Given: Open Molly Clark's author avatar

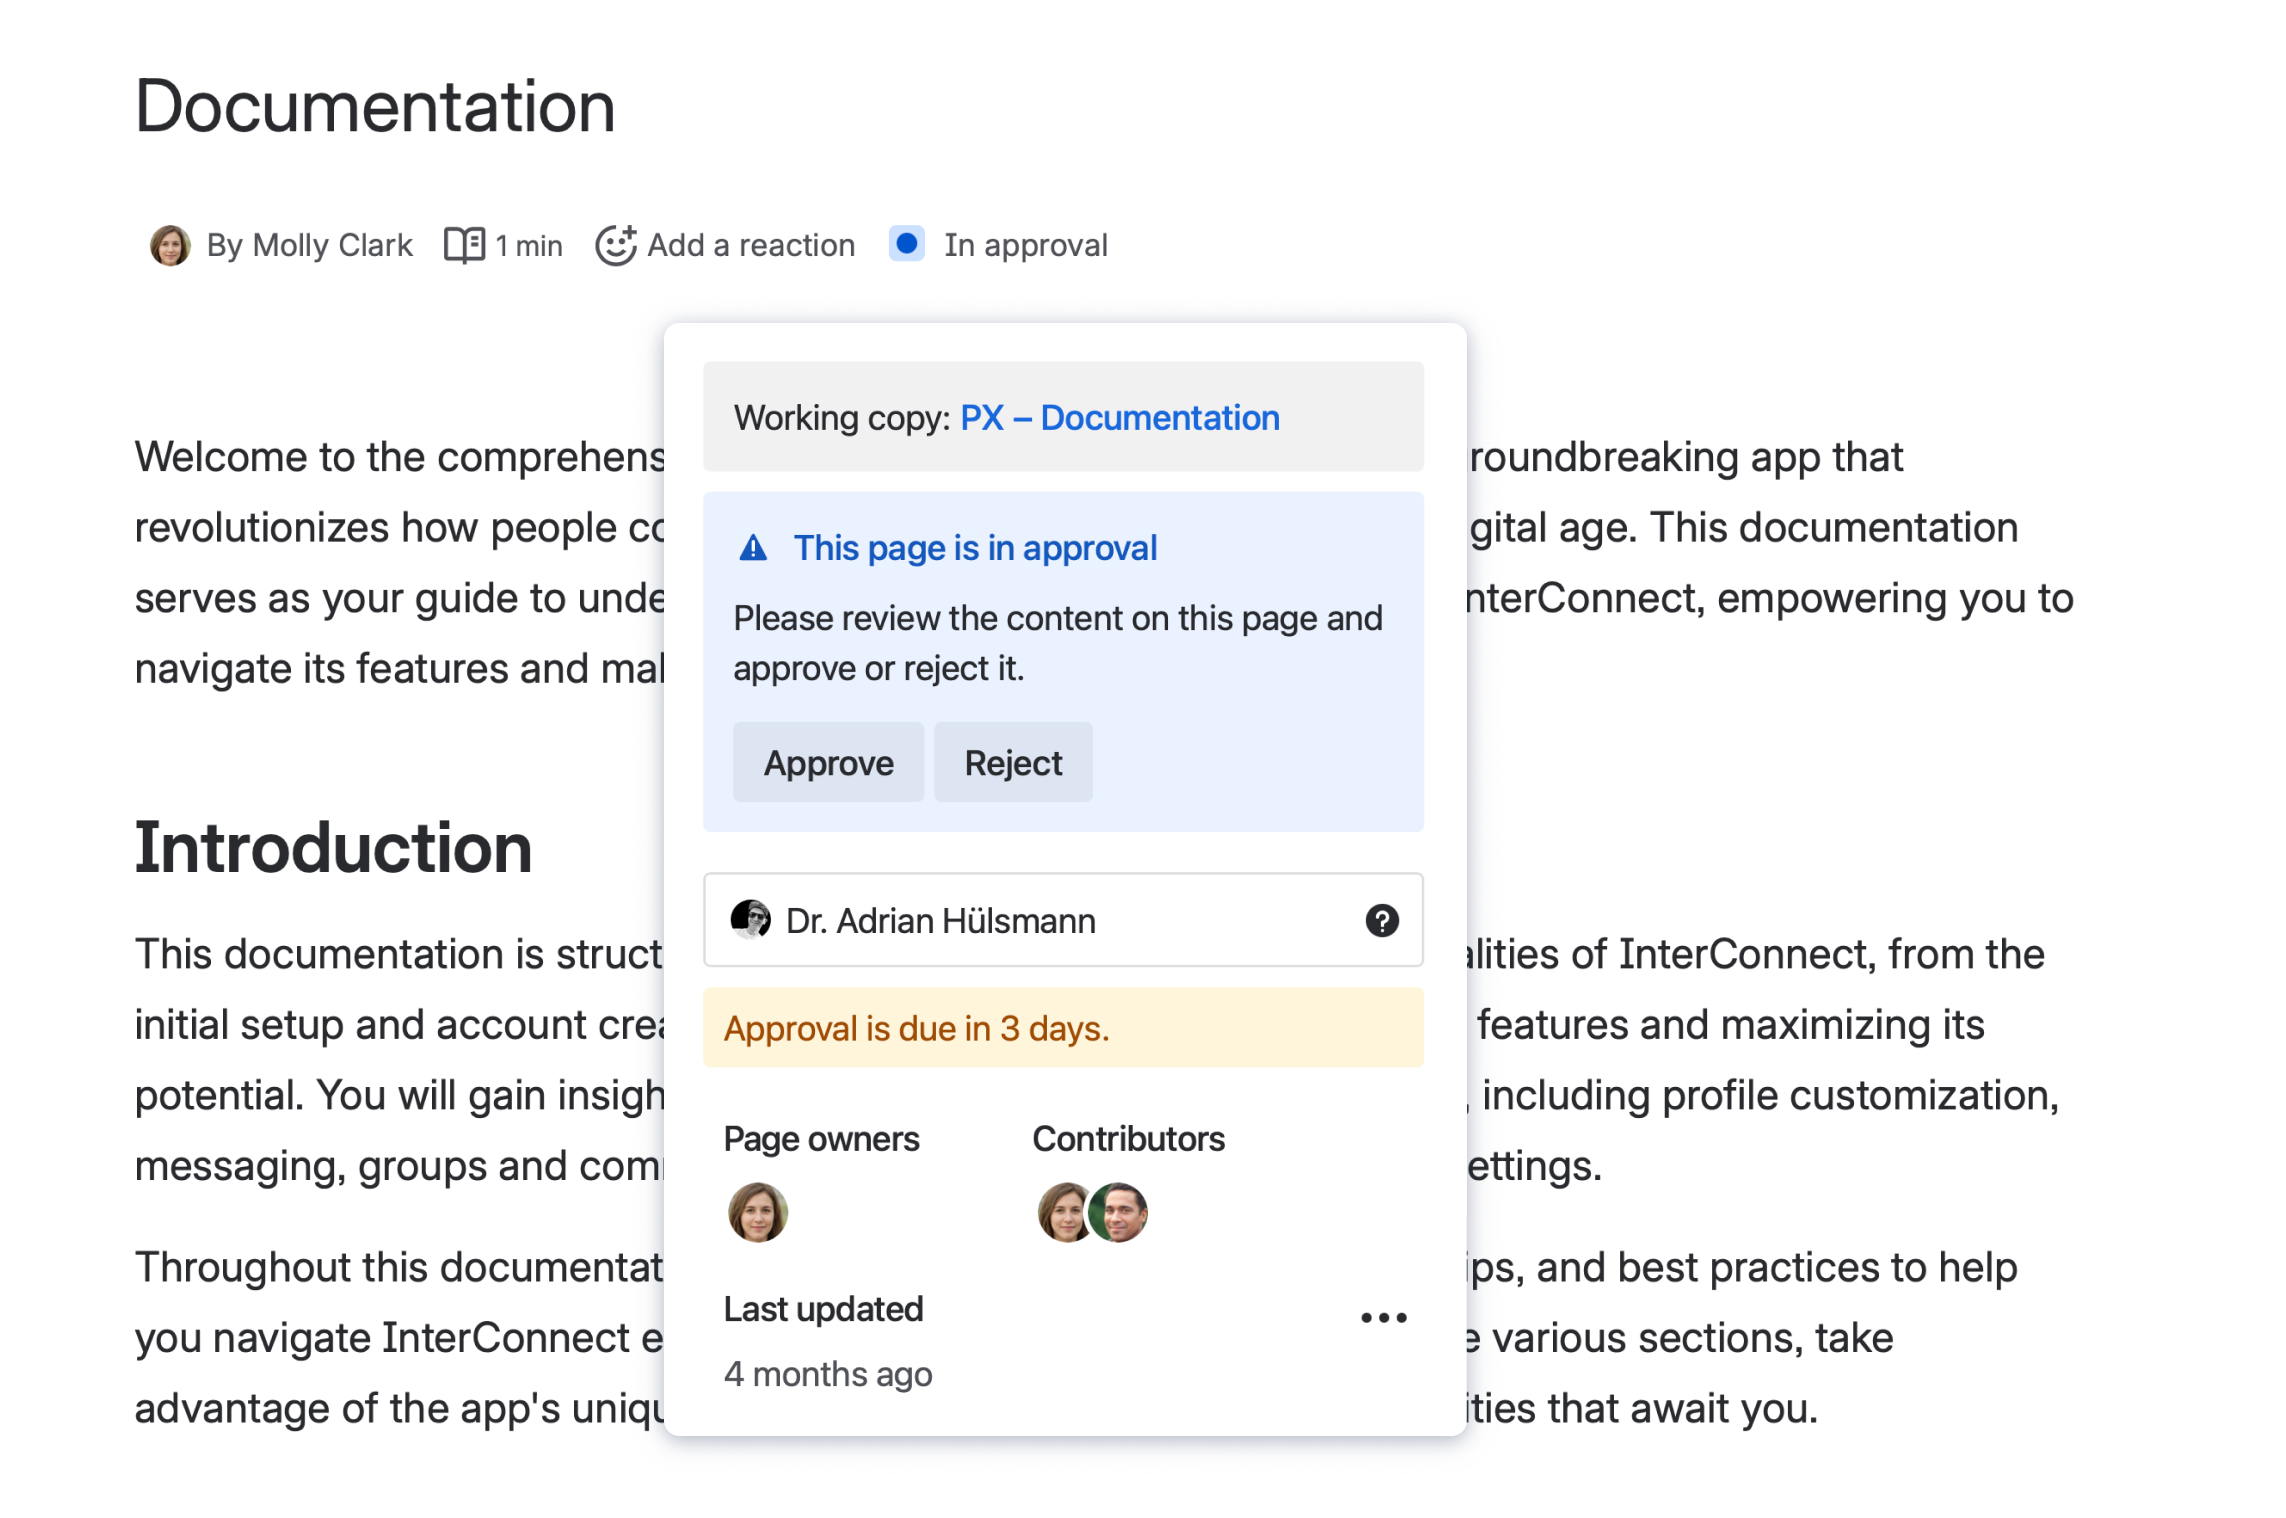Looking at the screenshot, I should [x=170, y=245].
